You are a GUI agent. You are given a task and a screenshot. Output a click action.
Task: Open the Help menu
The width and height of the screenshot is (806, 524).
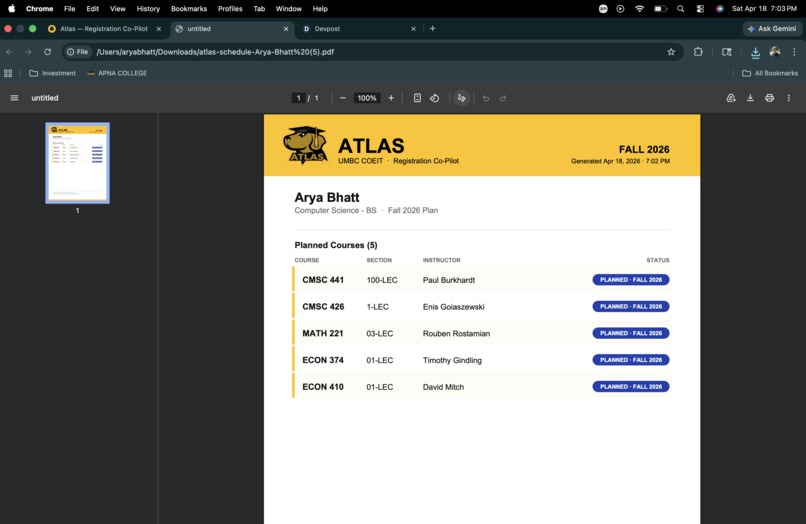320,9
